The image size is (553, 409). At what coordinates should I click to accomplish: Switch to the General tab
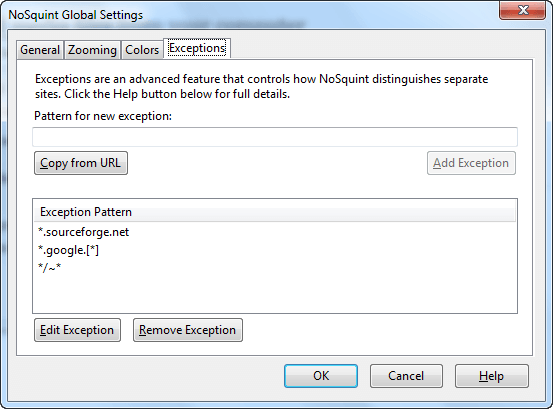click(40, 50)
